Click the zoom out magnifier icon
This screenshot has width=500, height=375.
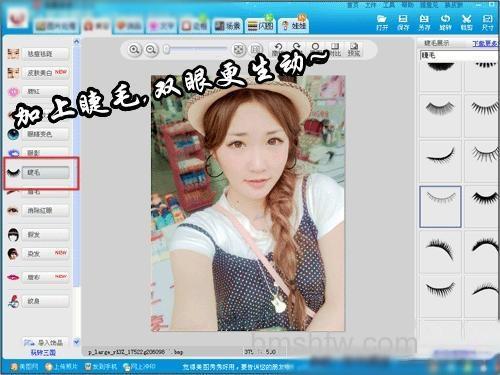click(x=151, y=50)
